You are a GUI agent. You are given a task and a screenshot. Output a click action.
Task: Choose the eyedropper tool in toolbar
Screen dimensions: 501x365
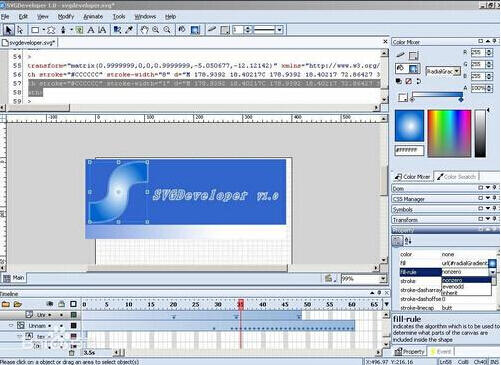tap(129, 30)
